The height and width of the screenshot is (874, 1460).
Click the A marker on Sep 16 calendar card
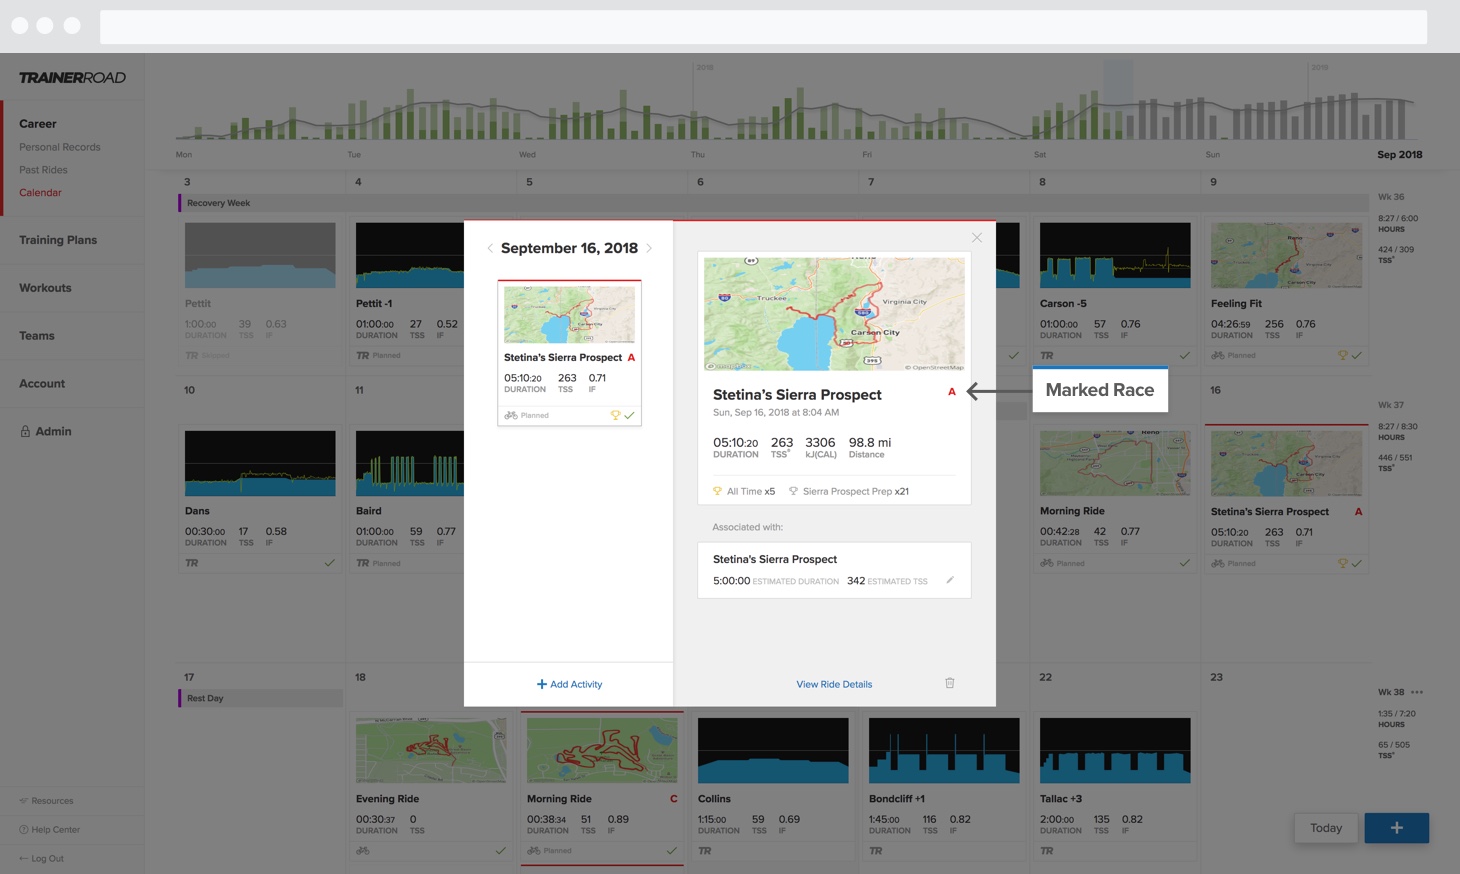[x=1358, y=512]
